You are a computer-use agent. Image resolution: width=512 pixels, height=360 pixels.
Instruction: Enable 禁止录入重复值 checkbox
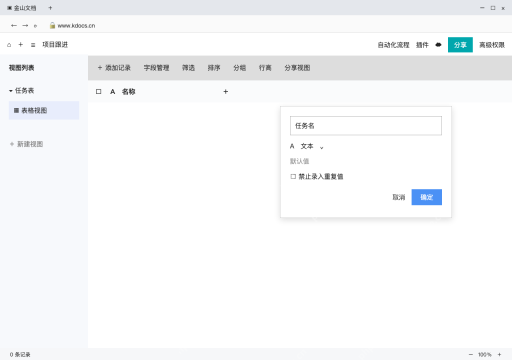(293, 176)
